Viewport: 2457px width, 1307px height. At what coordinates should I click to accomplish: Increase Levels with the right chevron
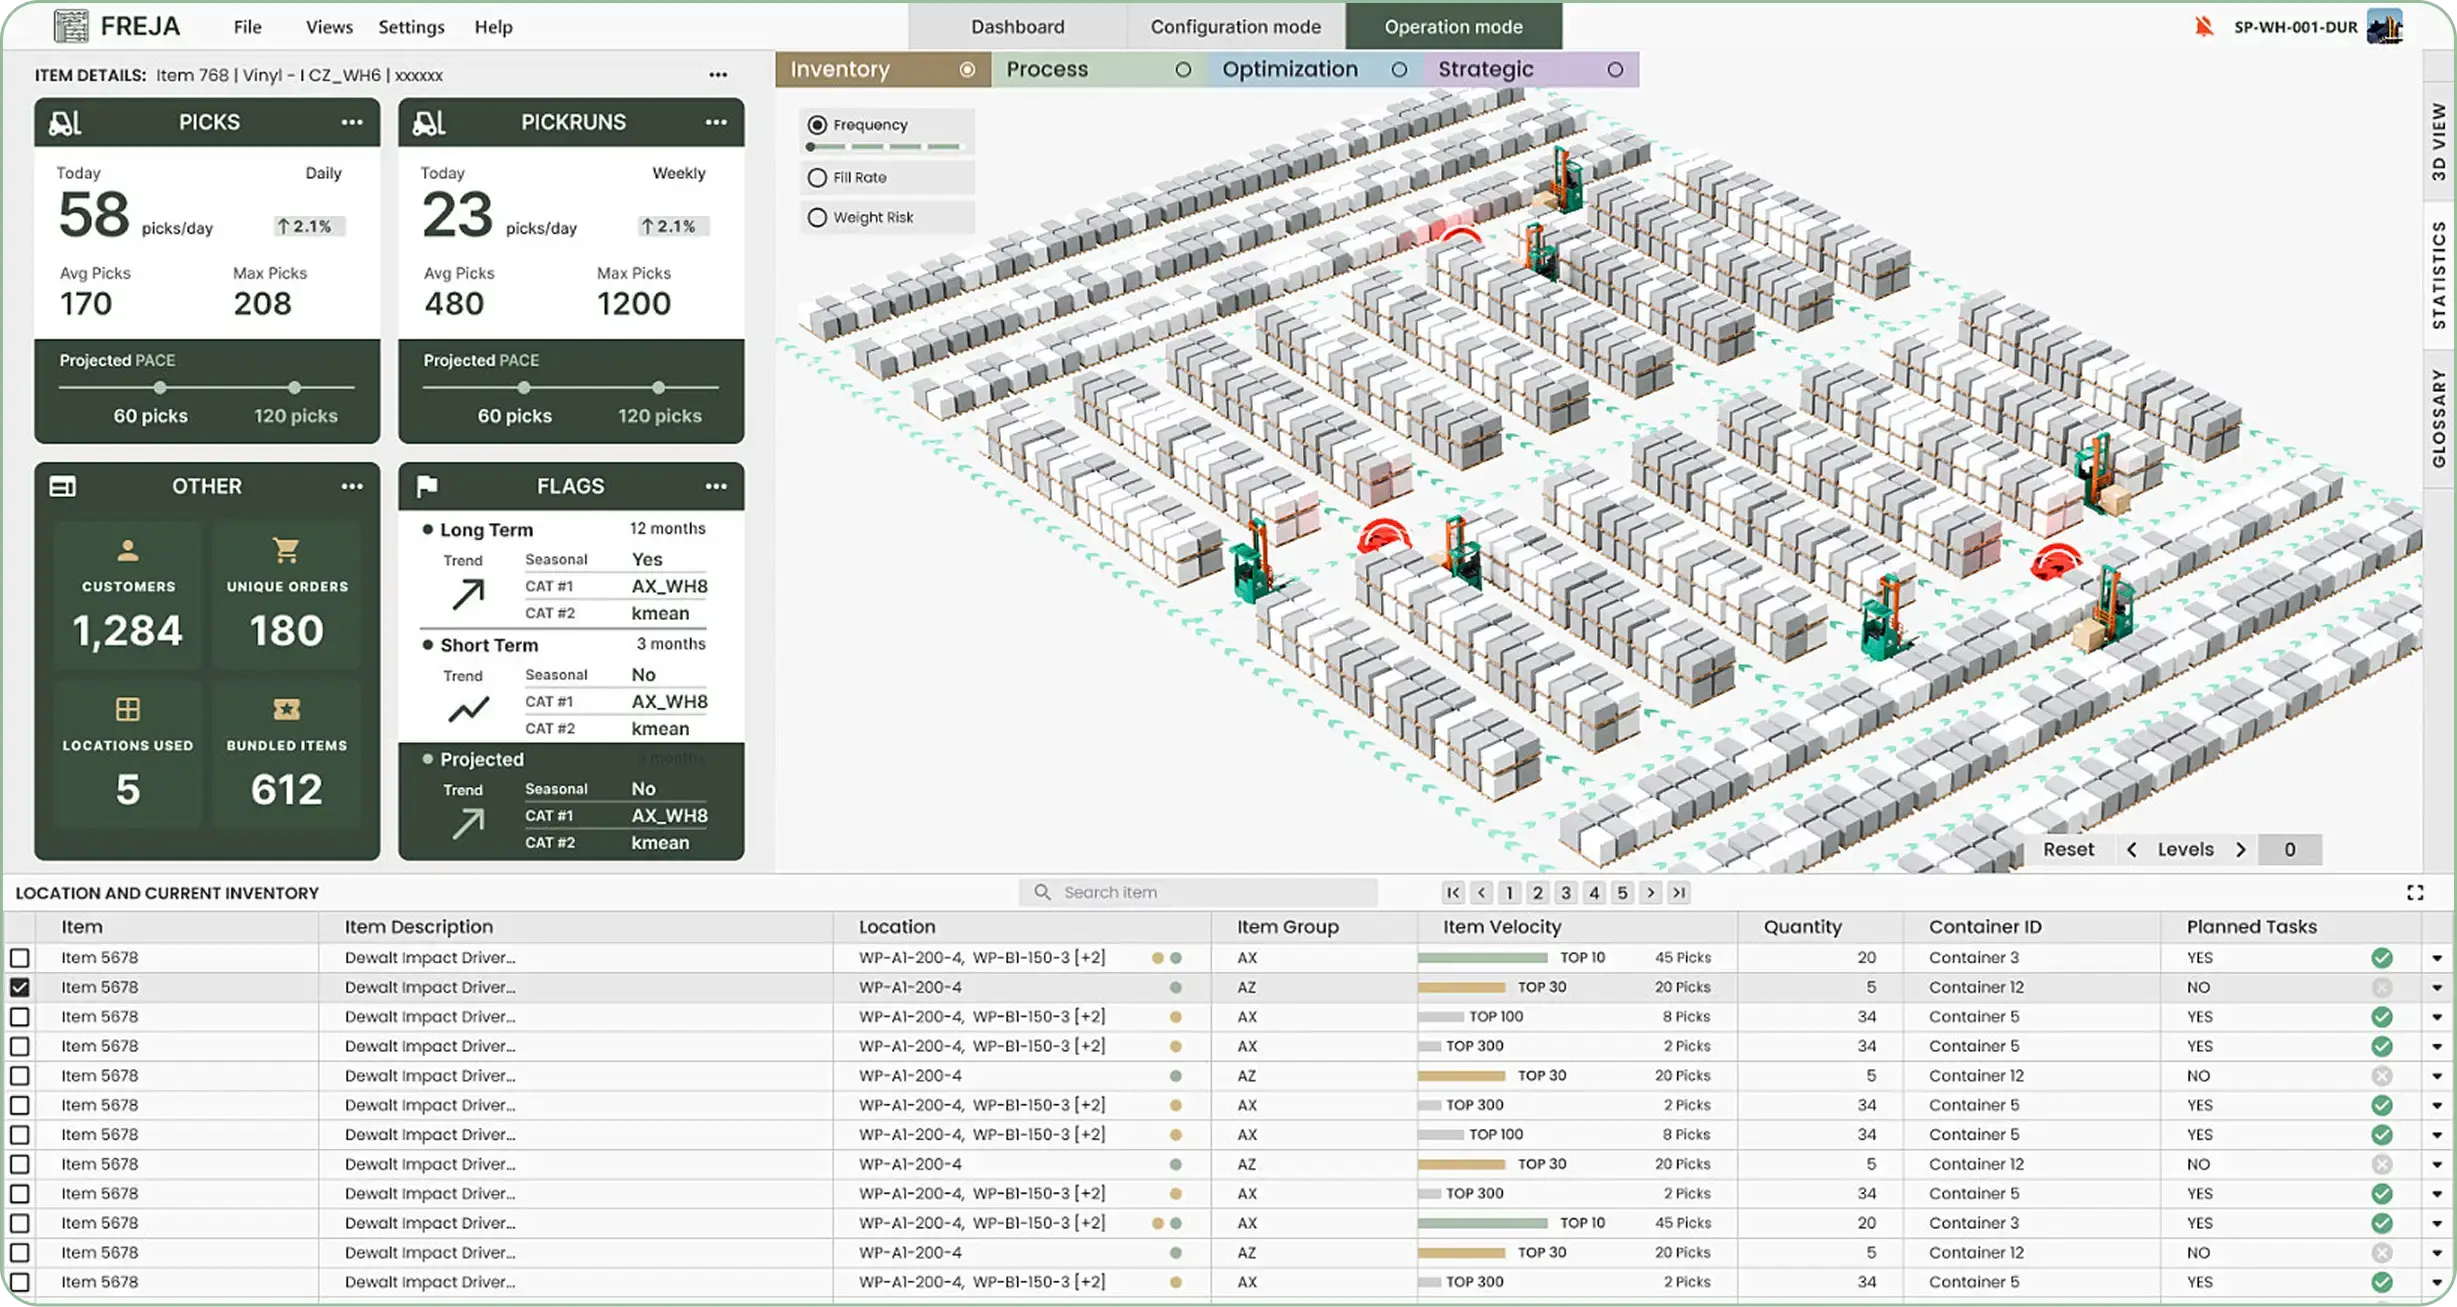click(2241, 850)
